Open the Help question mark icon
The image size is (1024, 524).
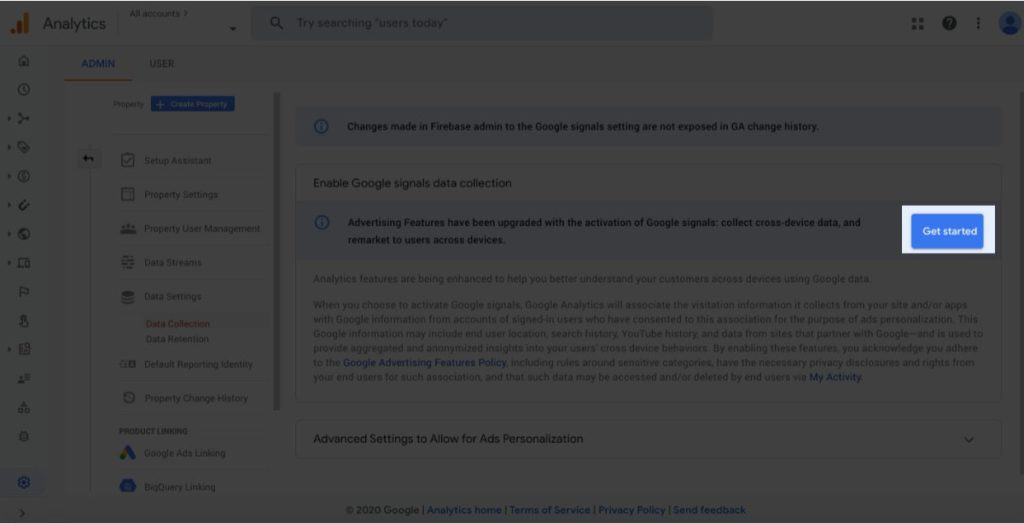(949, 24)
